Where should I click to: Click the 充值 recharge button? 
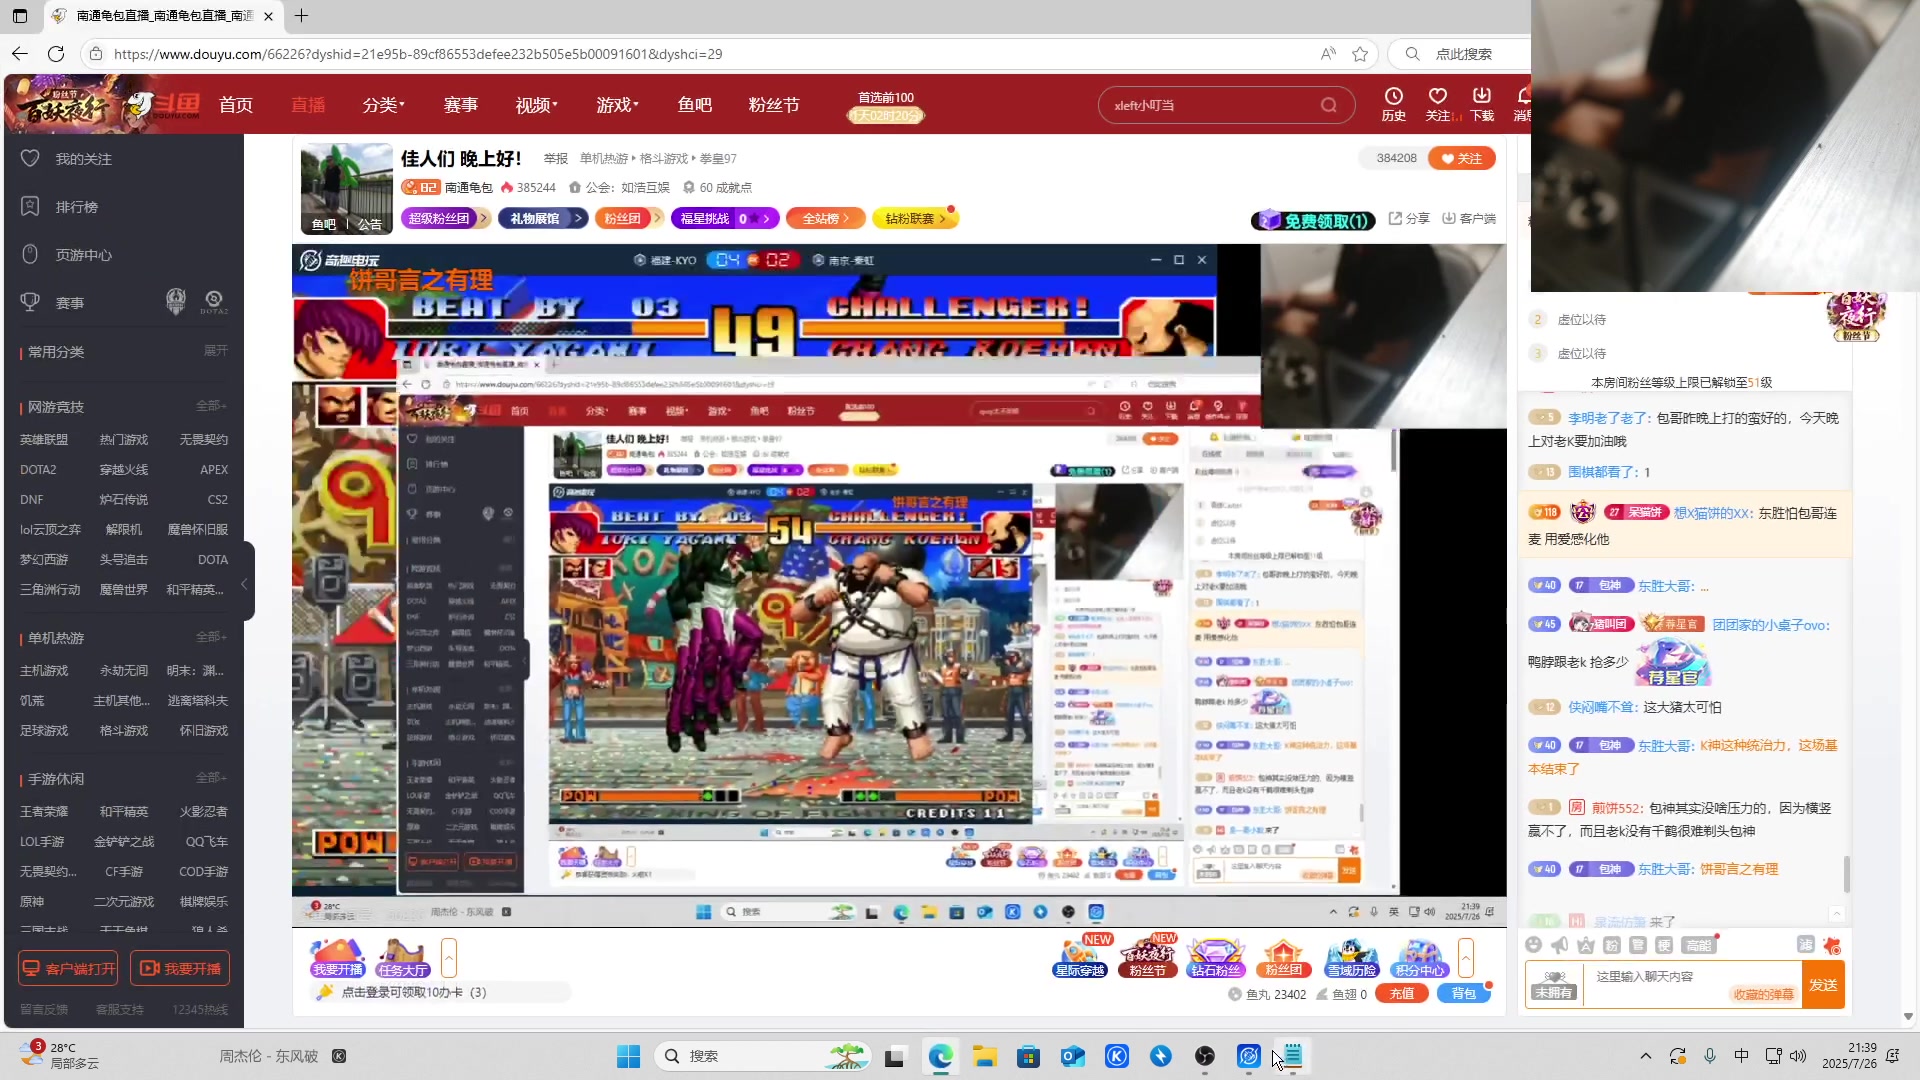pos(1402,993)
